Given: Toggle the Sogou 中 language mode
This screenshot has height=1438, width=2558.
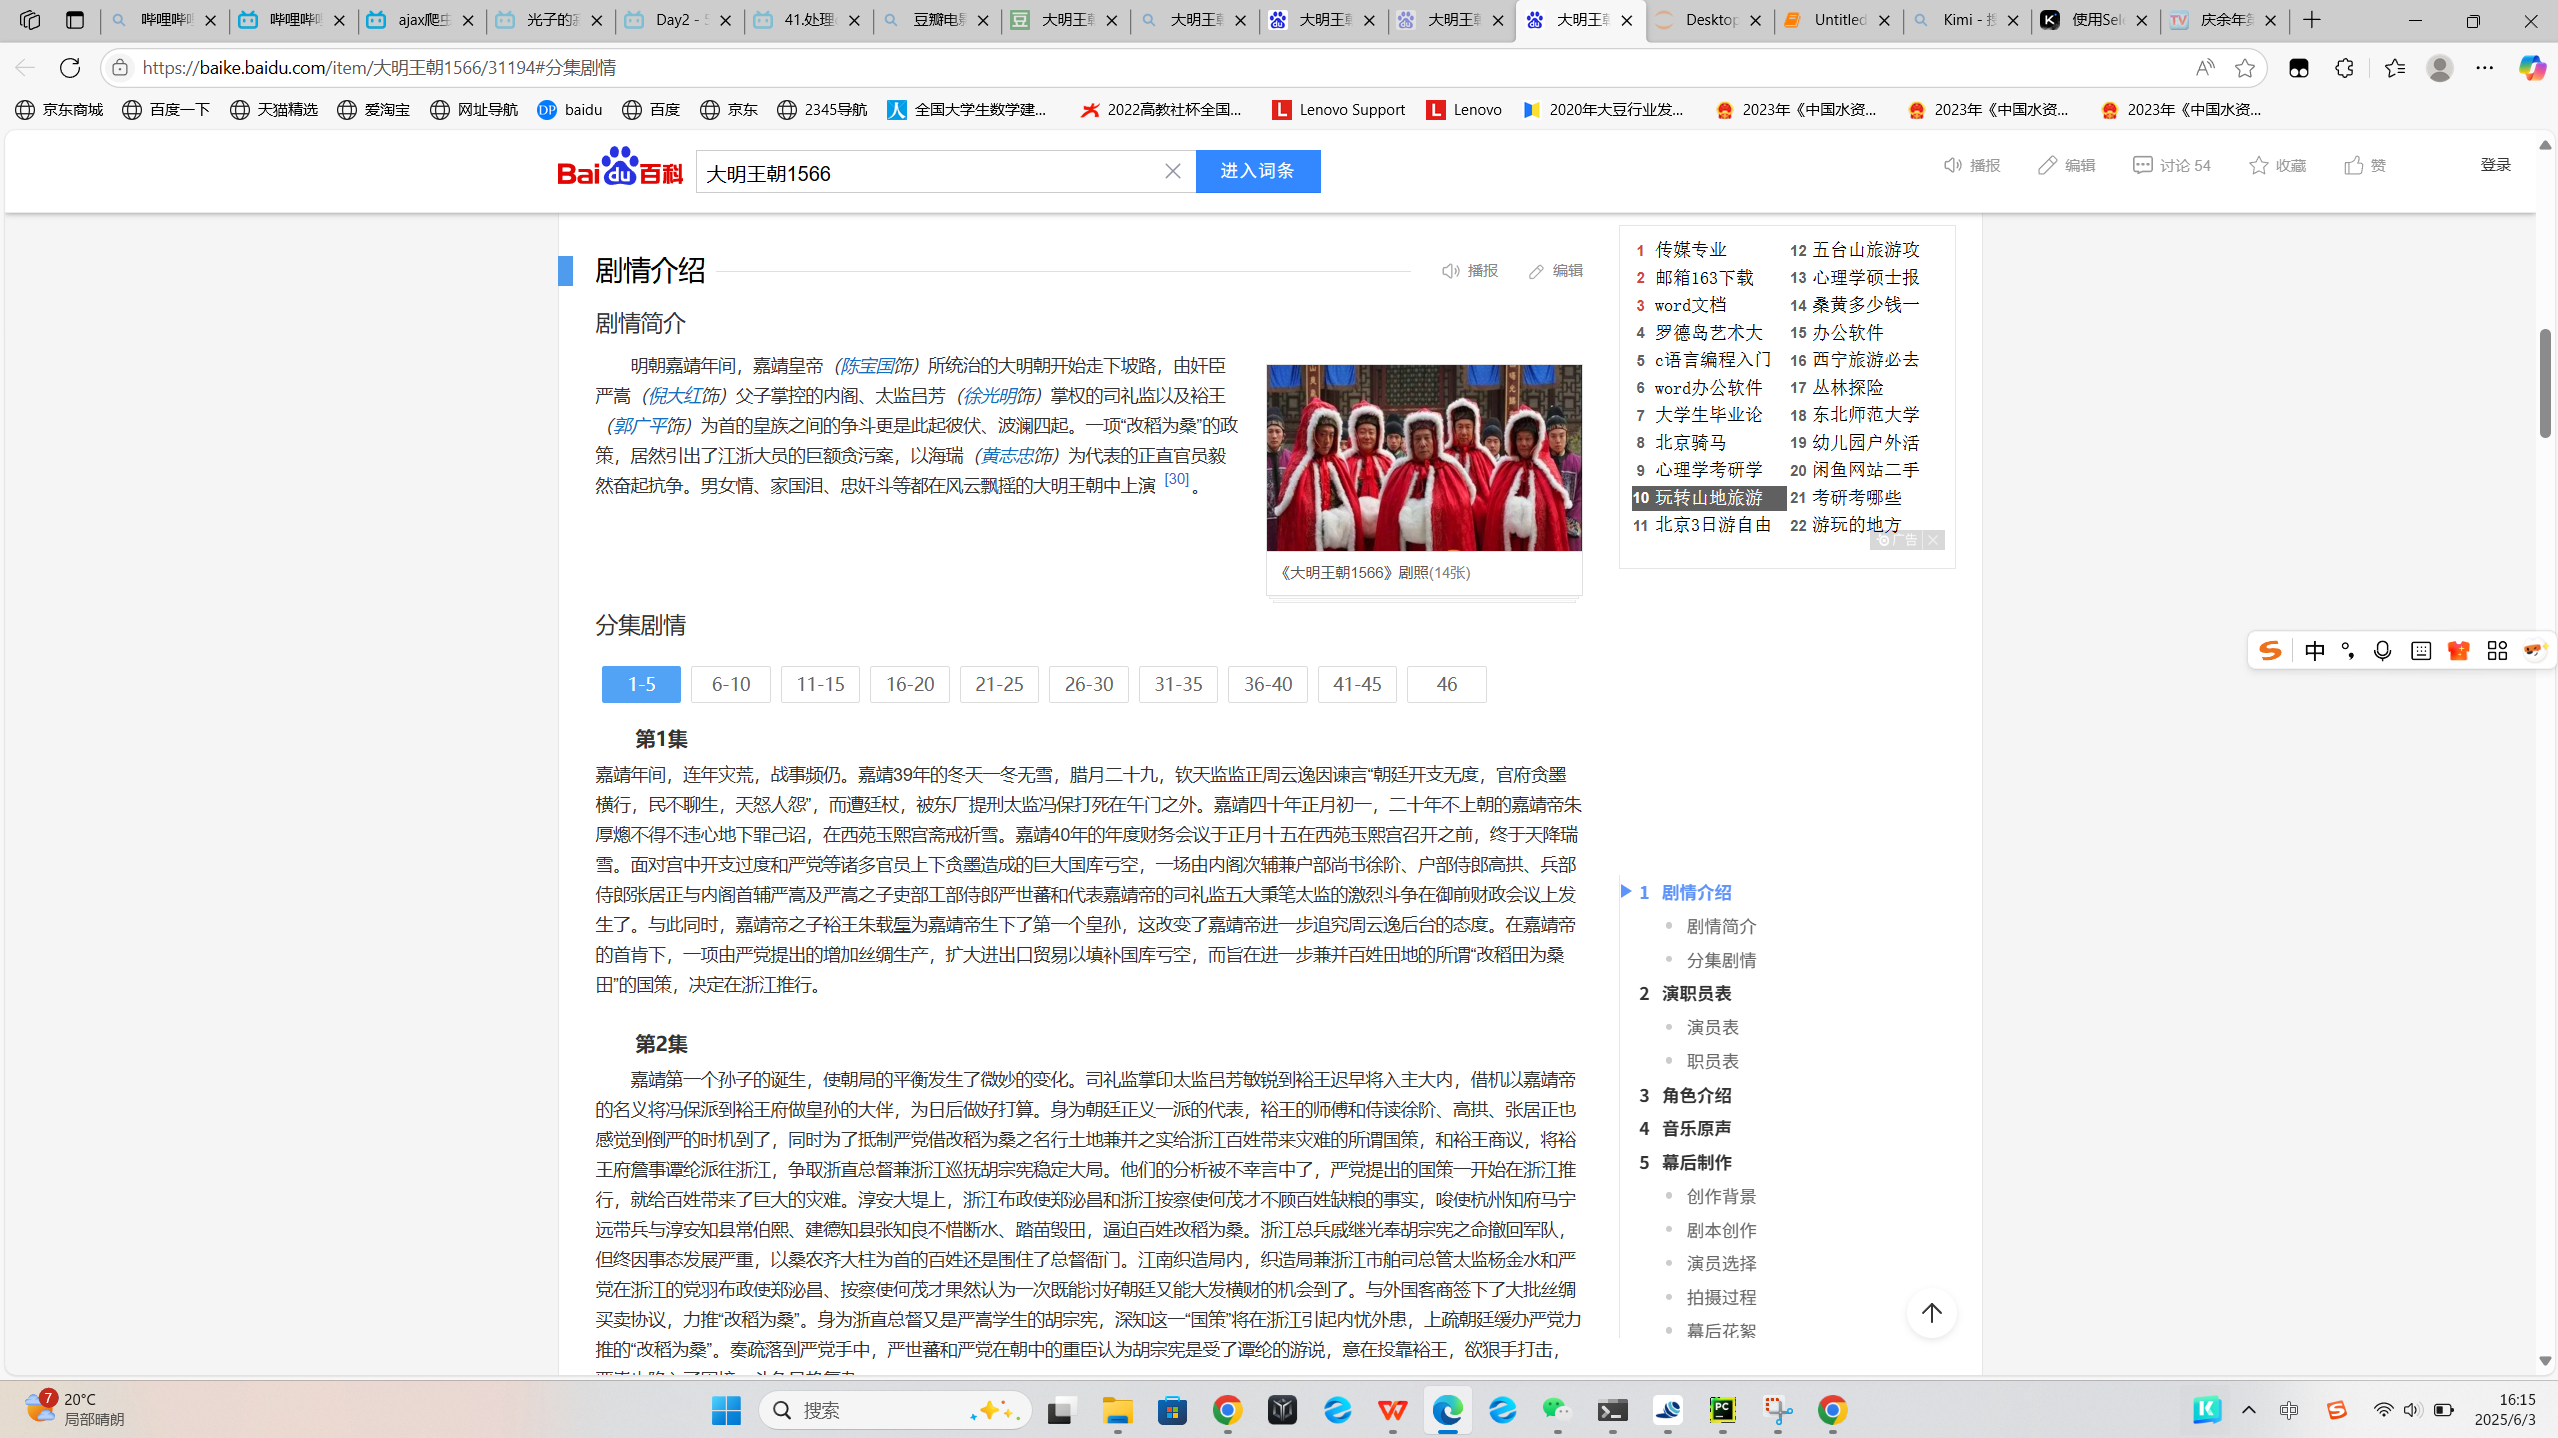Looking at the screenshot, I should [x=2314, y=651].
